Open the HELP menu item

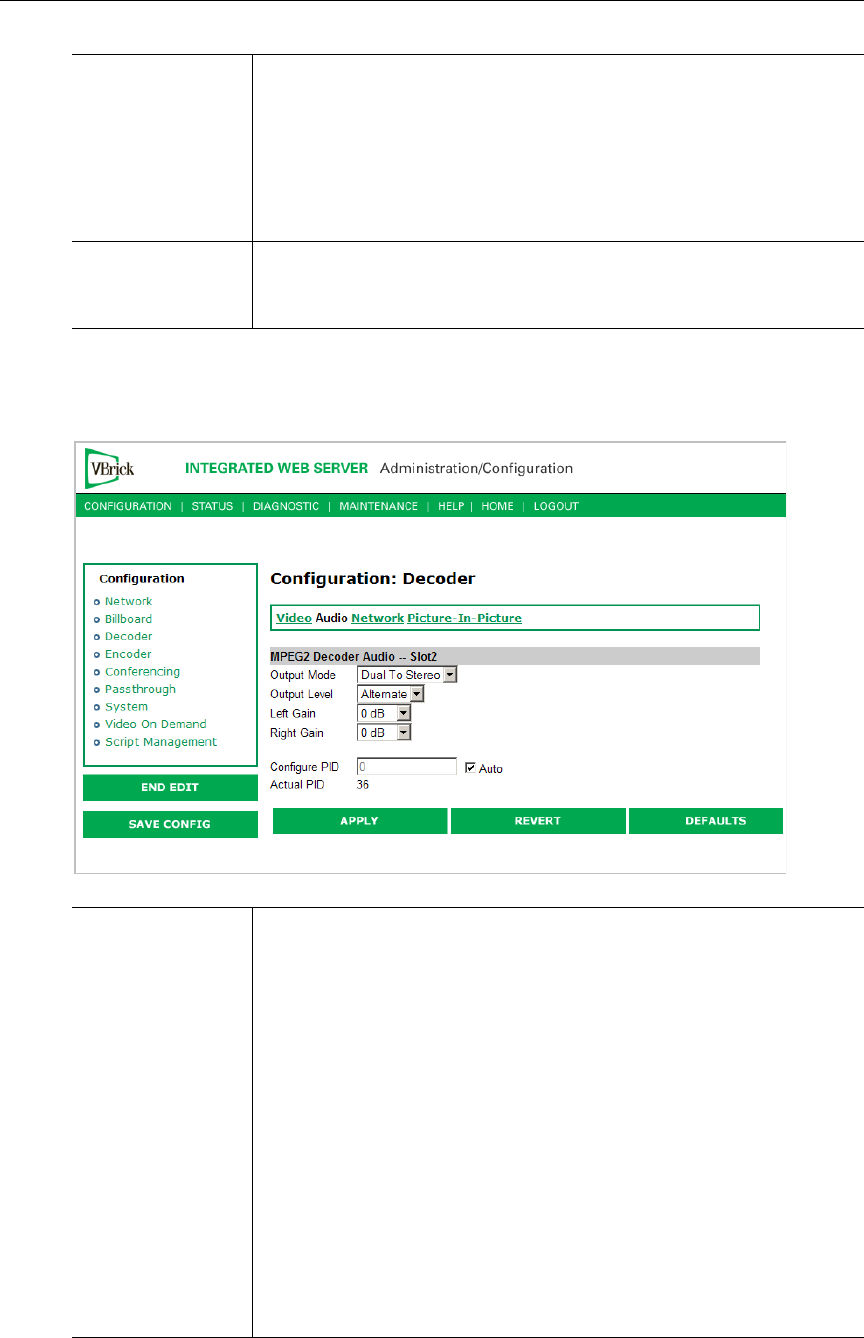coord(451,506)
